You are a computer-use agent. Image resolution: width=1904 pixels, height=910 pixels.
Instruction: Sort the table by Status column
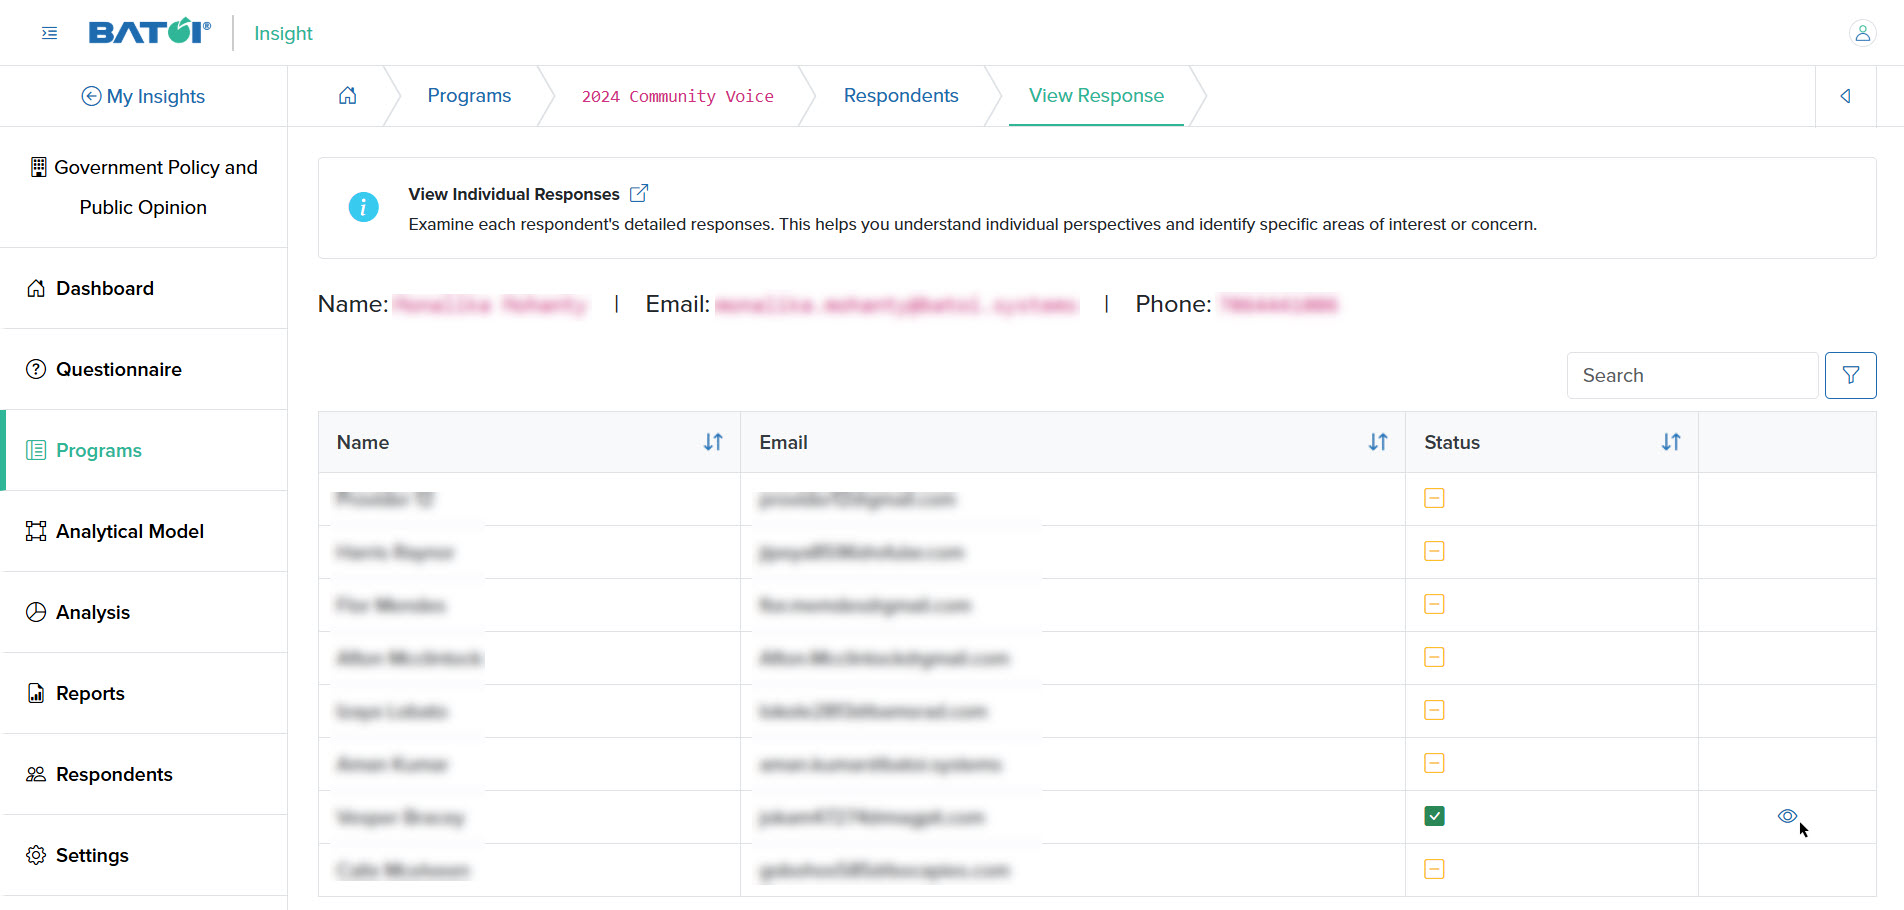click(x=1671, y=442)
